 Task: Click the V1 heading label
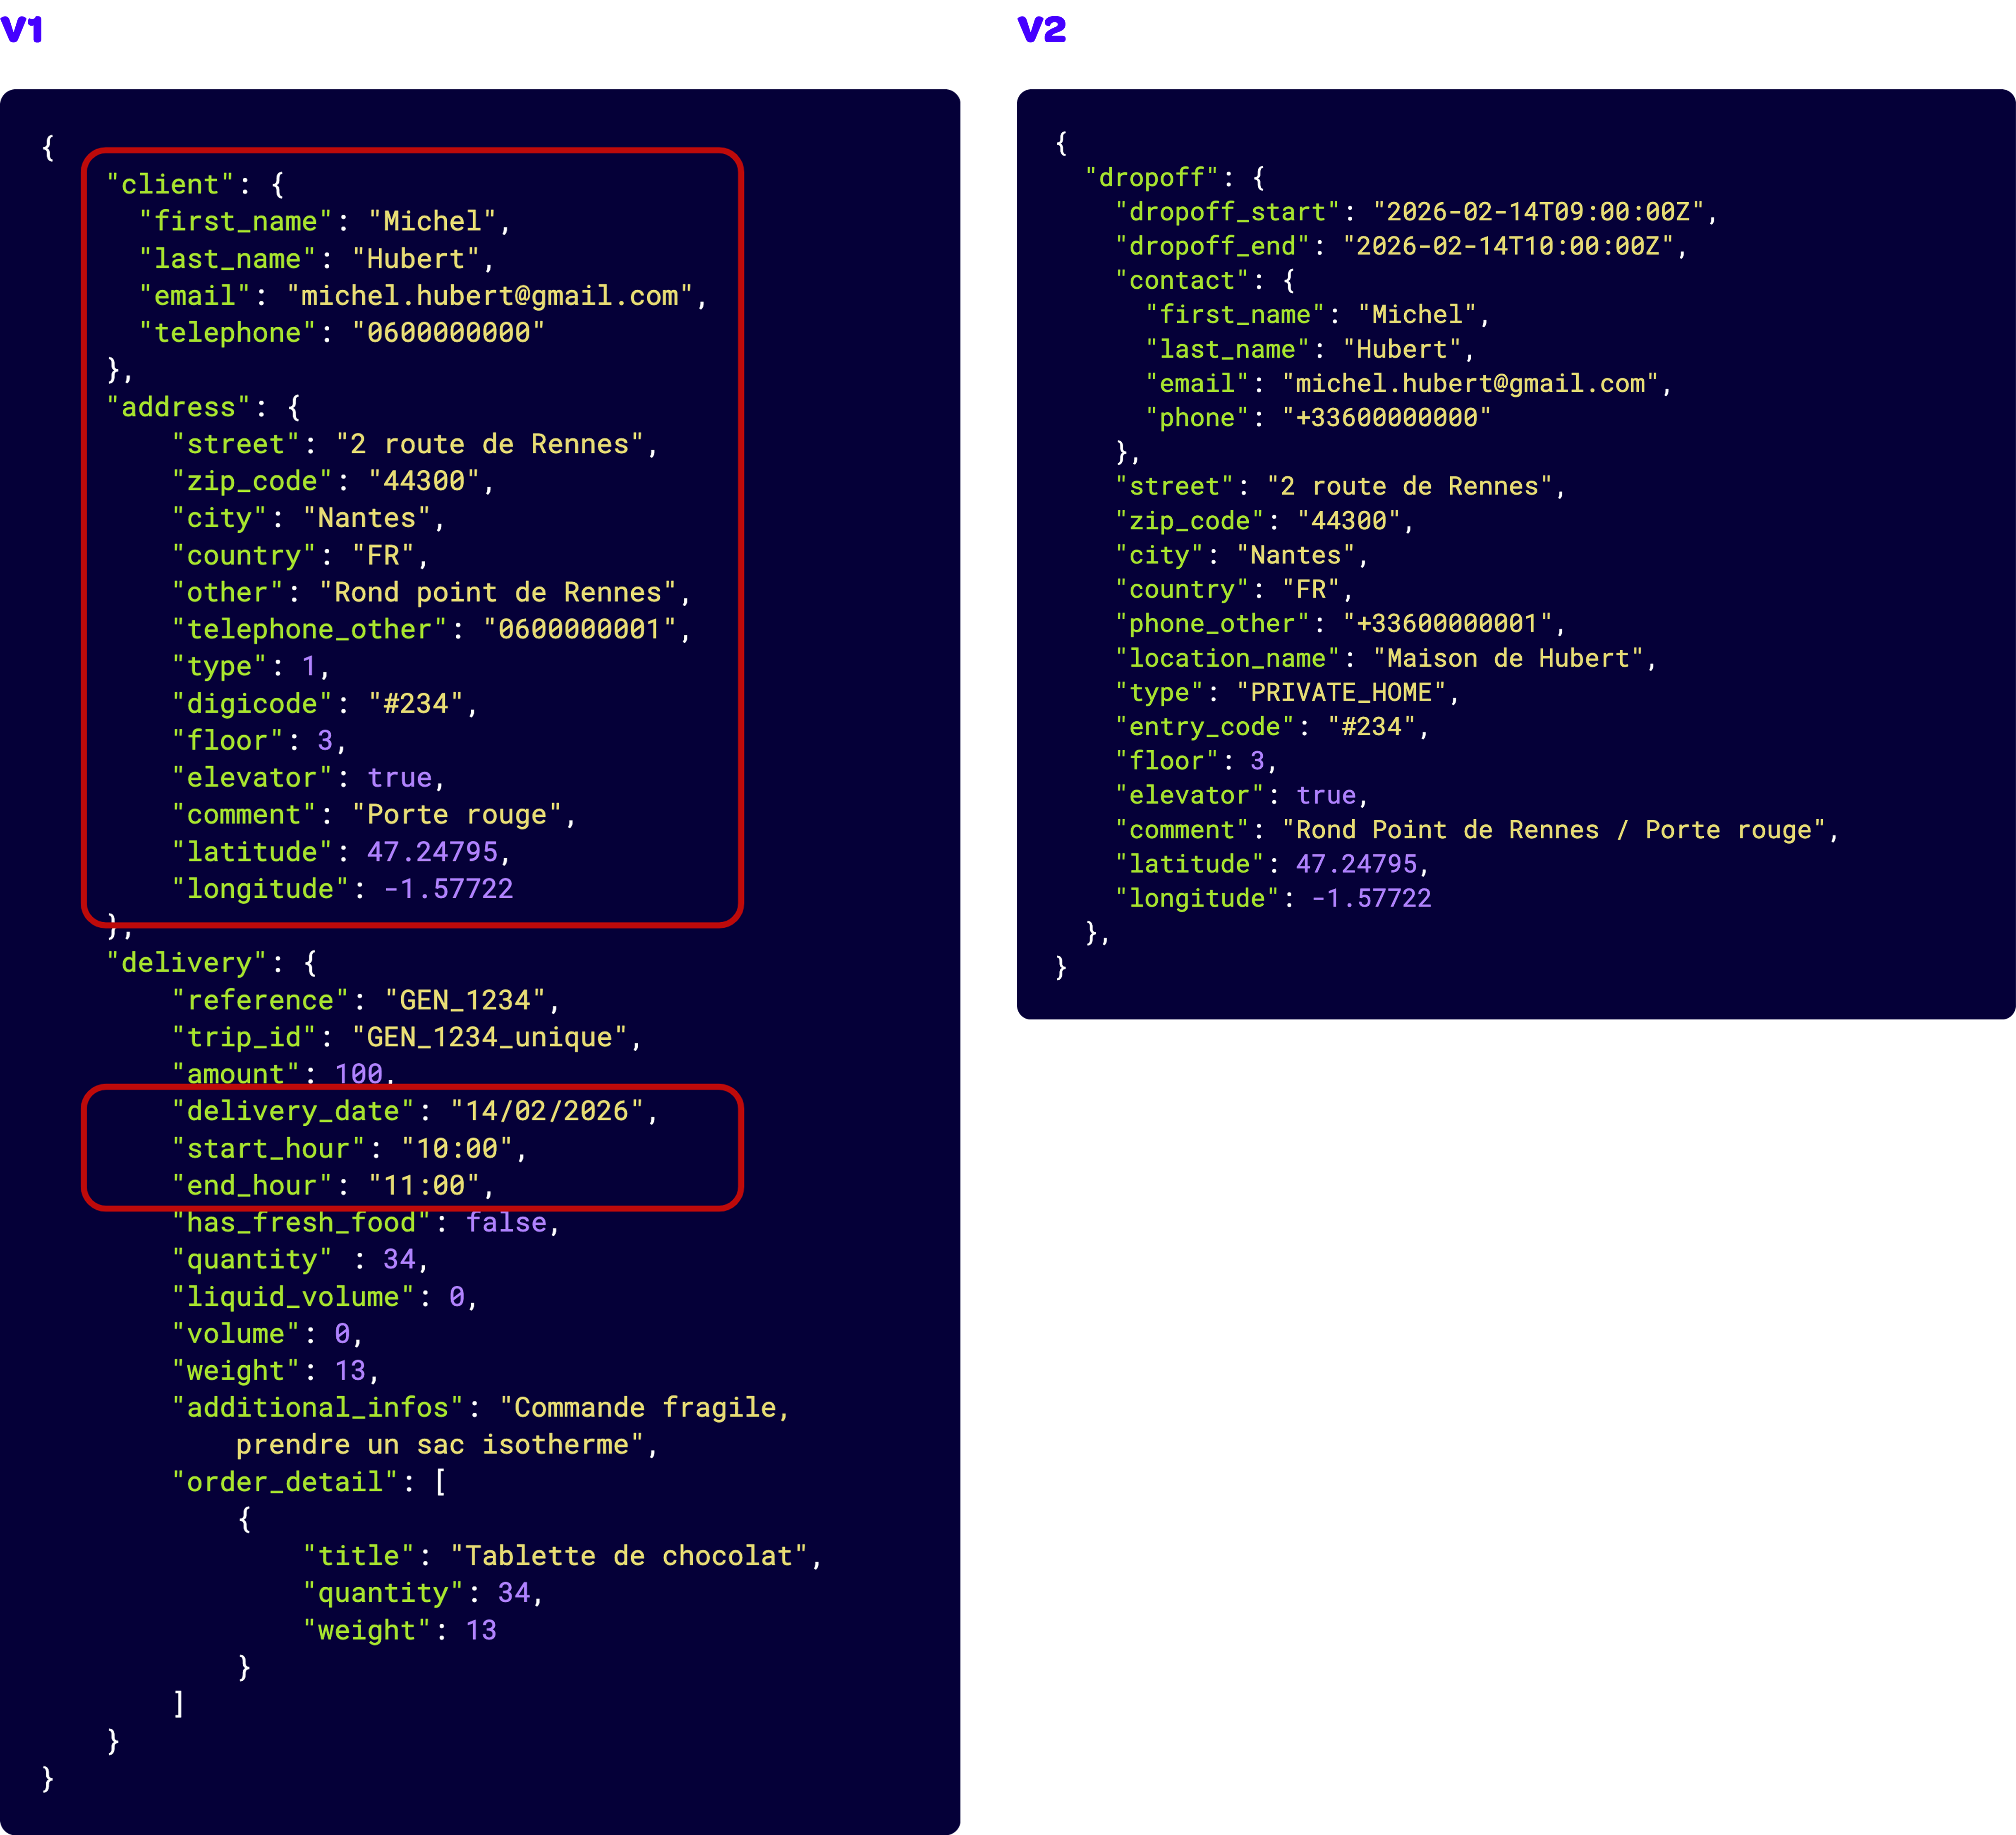tap(22, 29)
